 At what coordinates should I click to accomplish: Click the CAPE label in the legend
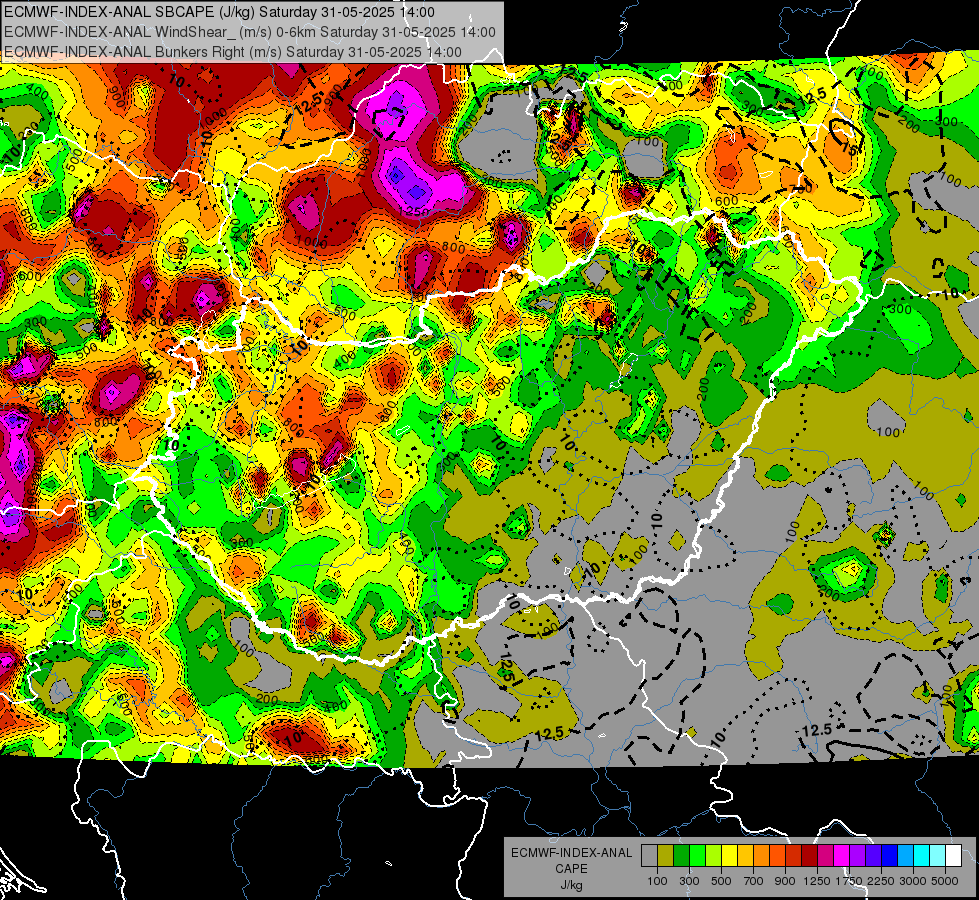point(571,869)
